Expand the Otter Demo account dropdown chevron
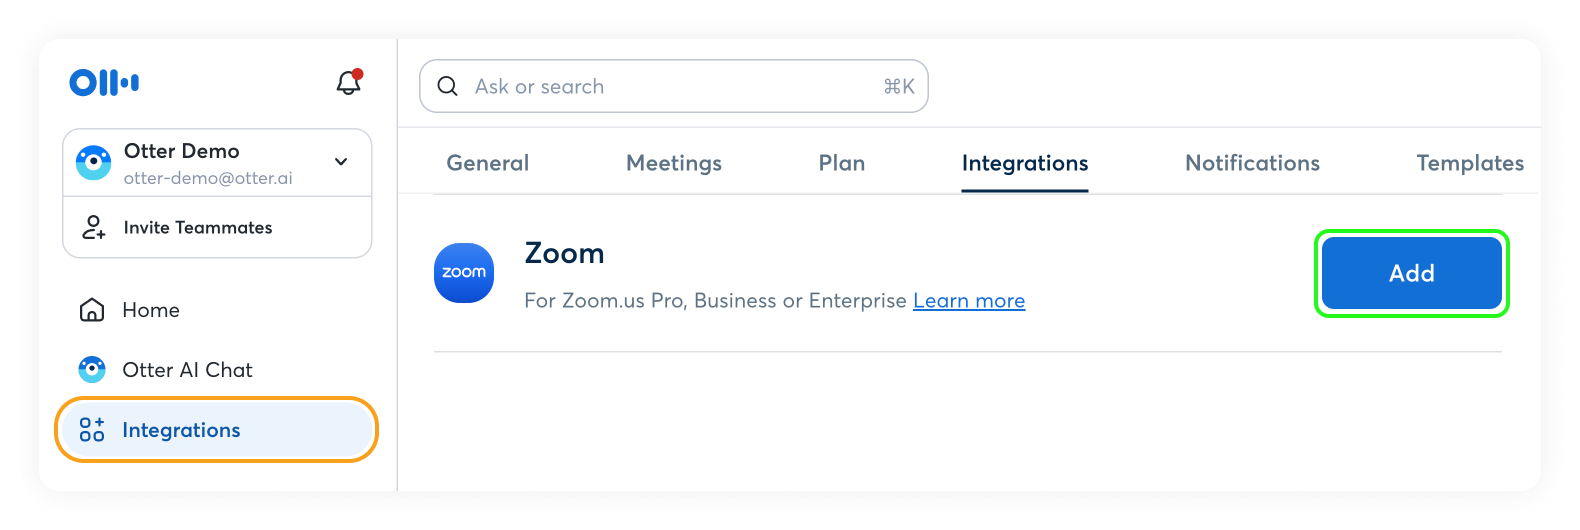1580x530 pixels. tap(341, 162)
